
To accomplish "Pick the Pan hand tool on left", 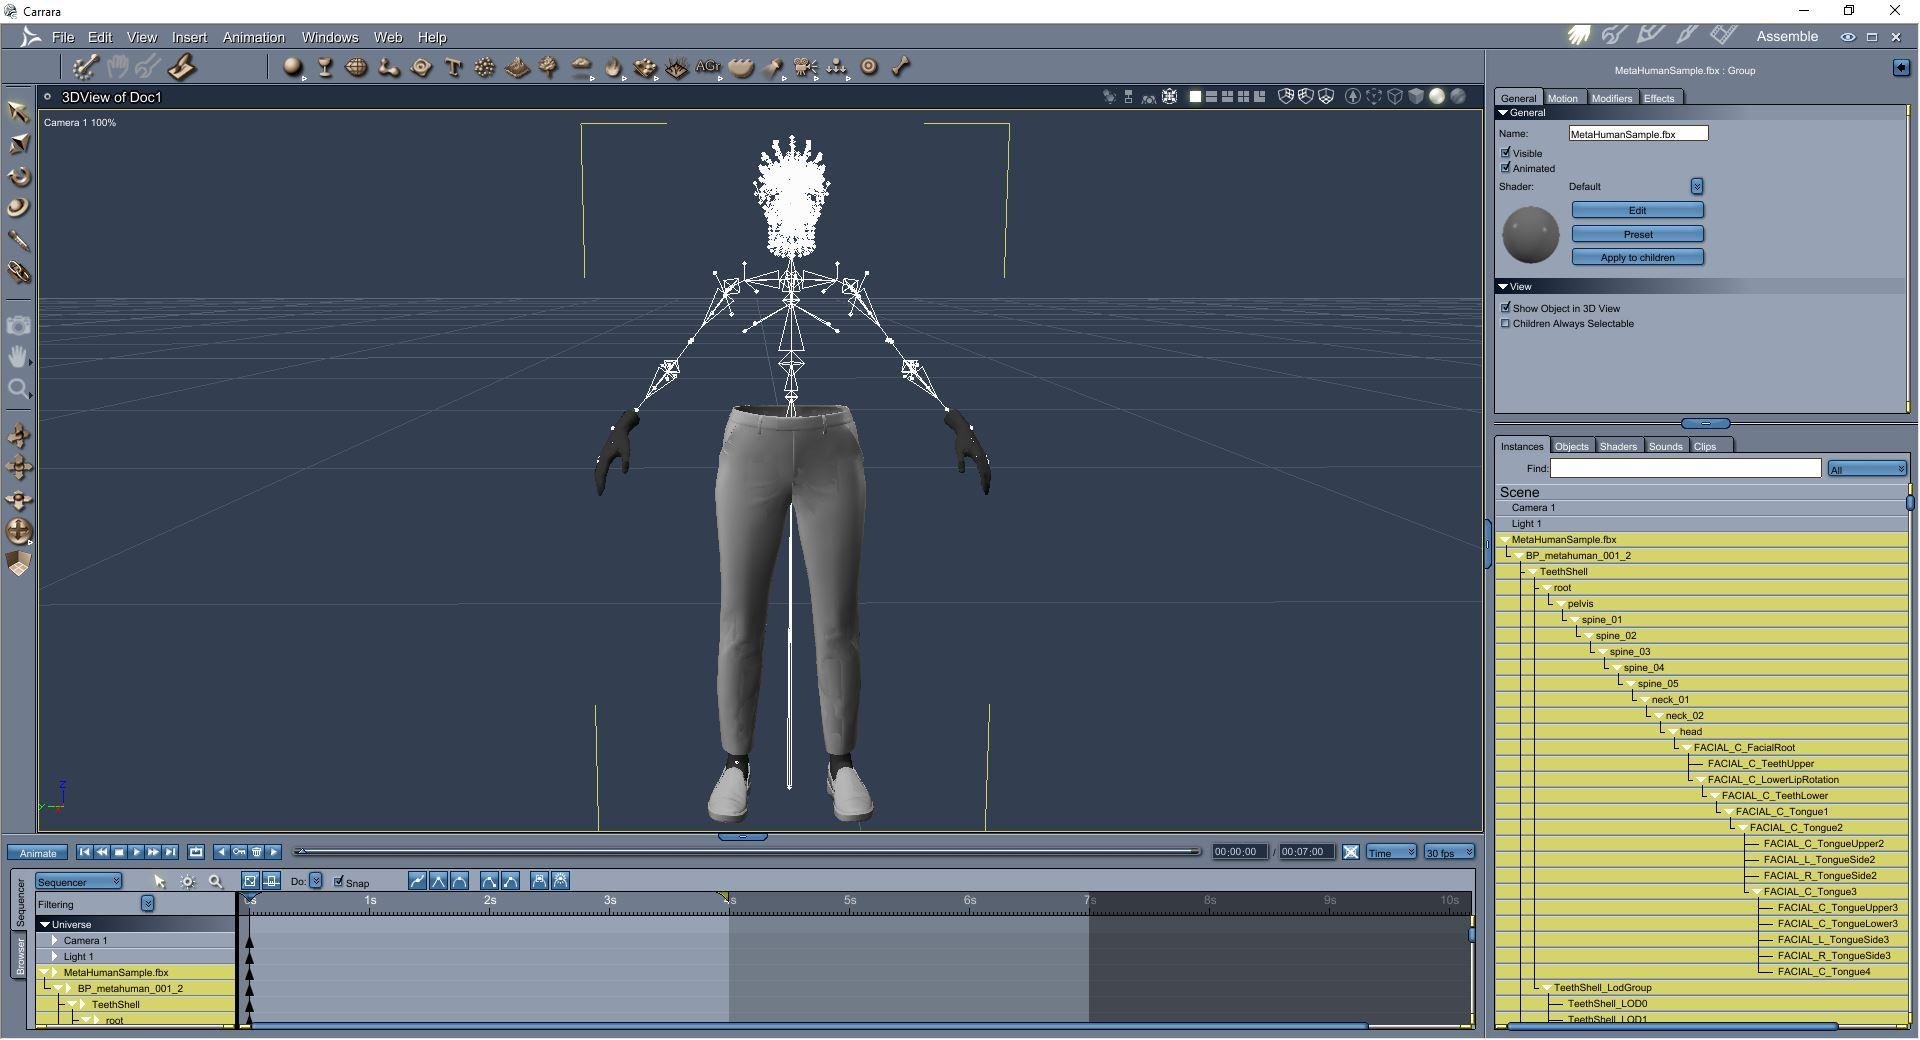I will [18, 357].
